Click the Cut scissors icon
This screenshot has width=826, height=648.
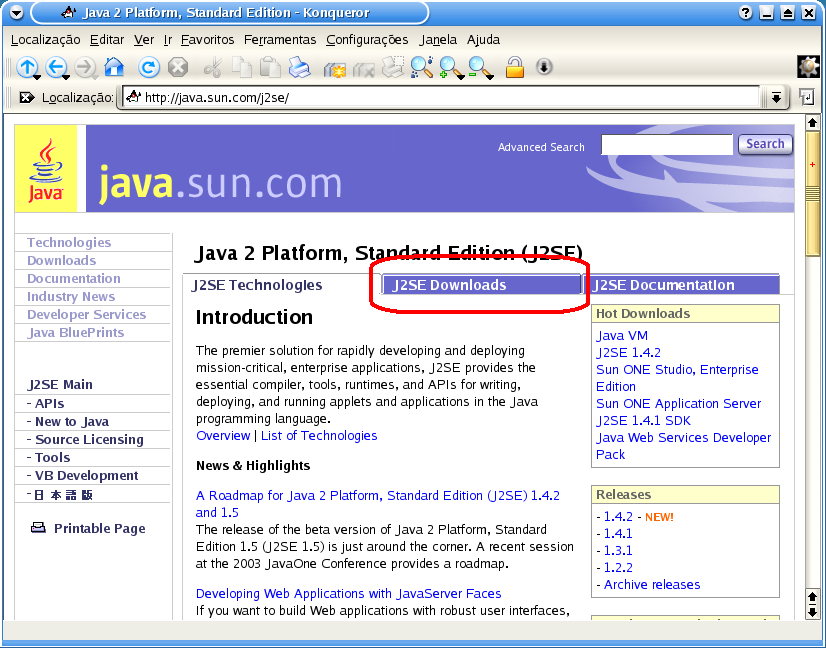213,67
